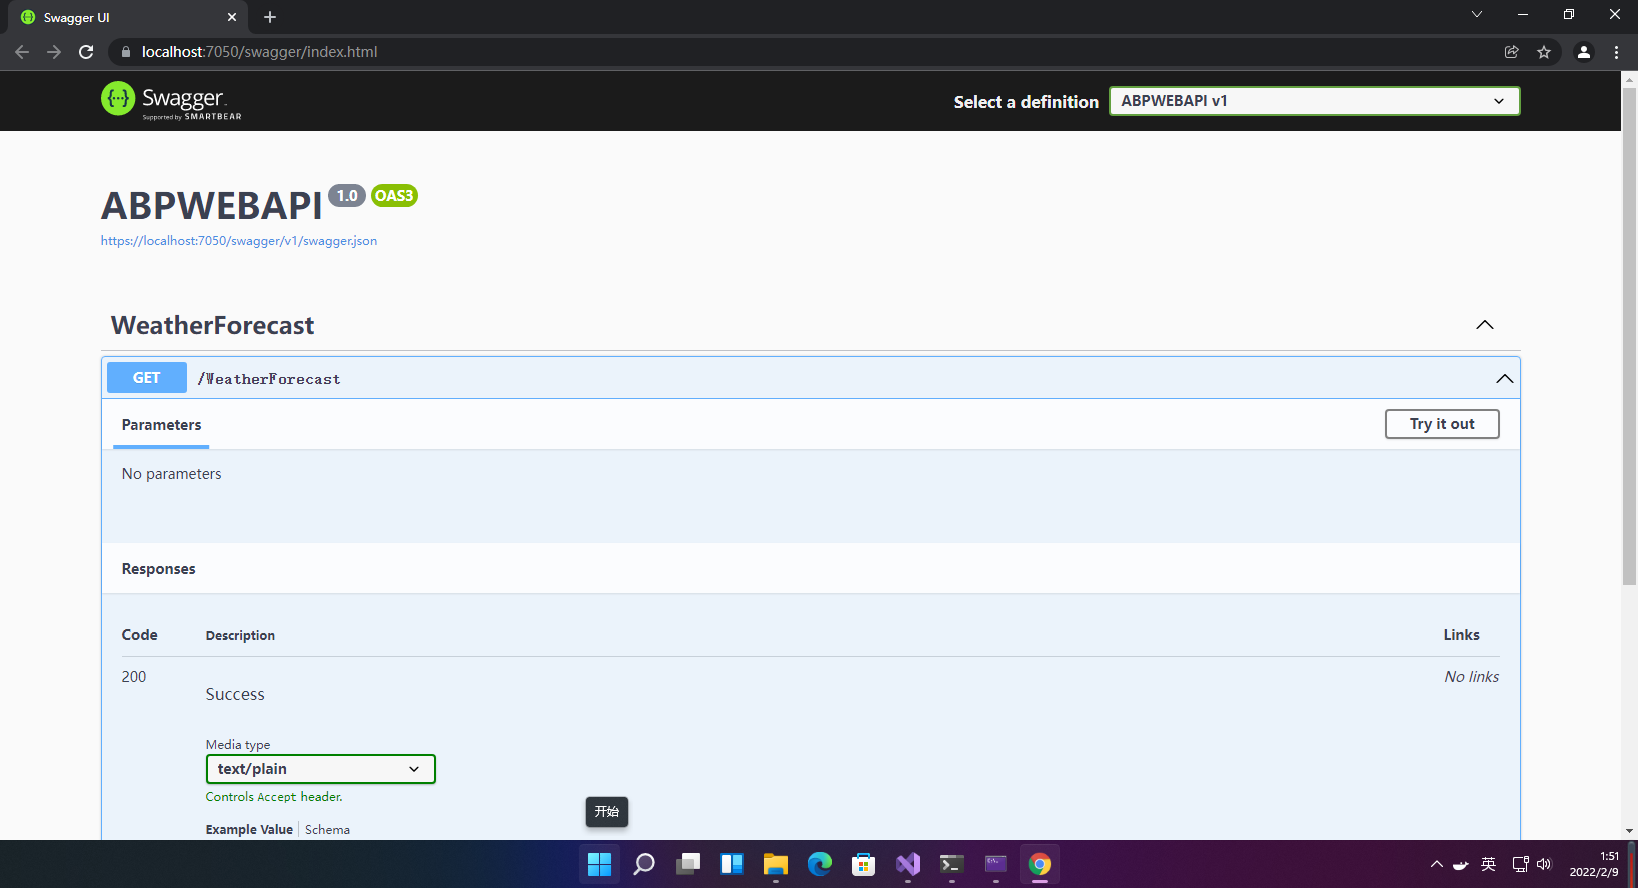Show hidden system tray icons
This screenshot has width=1638, height=888.
(x=1437, y=864)
